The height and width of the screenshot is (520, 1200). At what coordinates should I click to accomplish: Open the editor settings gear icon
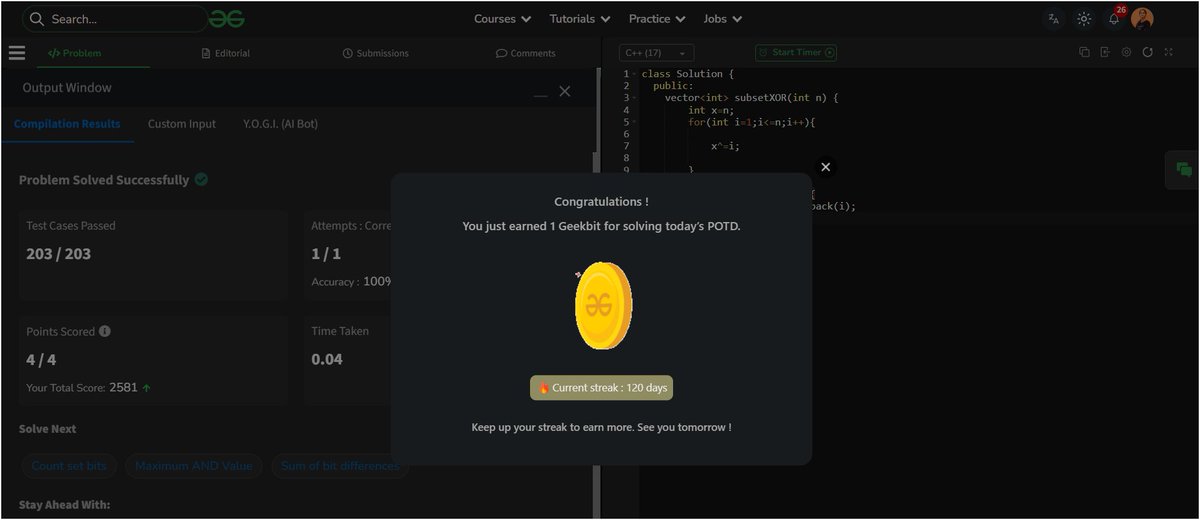click(1126, 52)
